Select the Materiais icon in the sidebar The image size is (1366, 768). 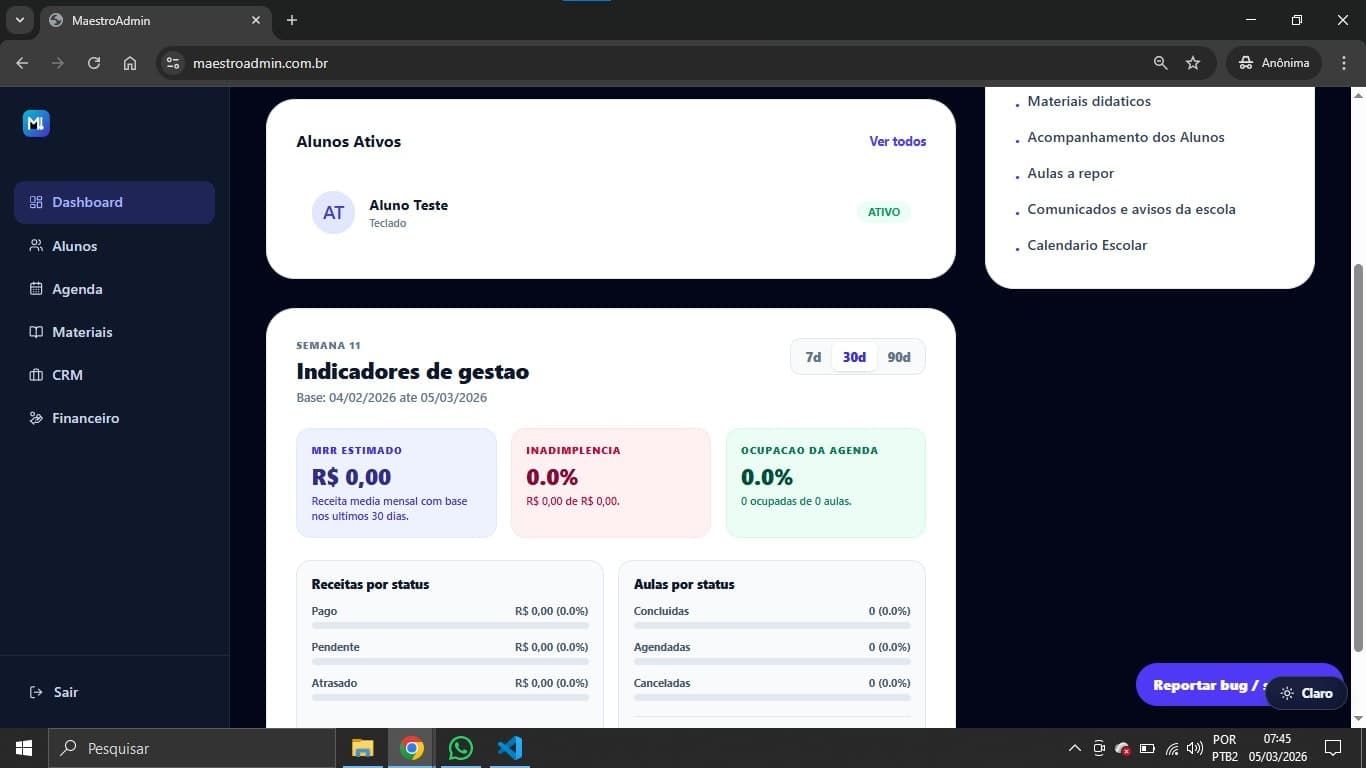(34, 331)
